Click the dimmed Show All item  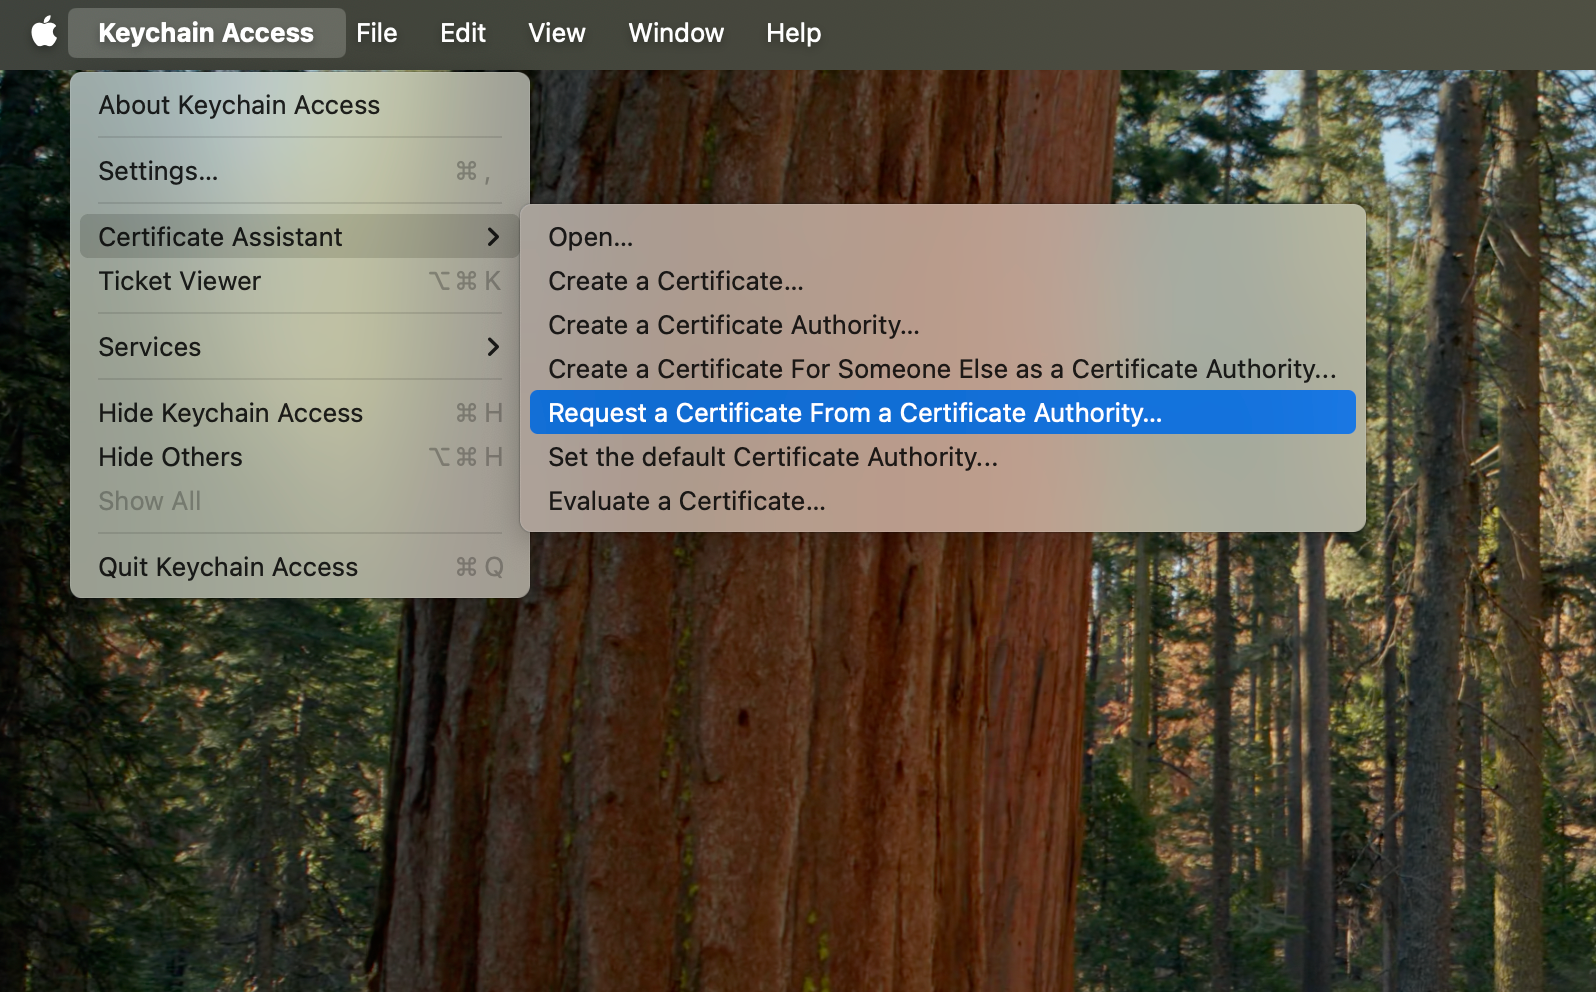300,501
